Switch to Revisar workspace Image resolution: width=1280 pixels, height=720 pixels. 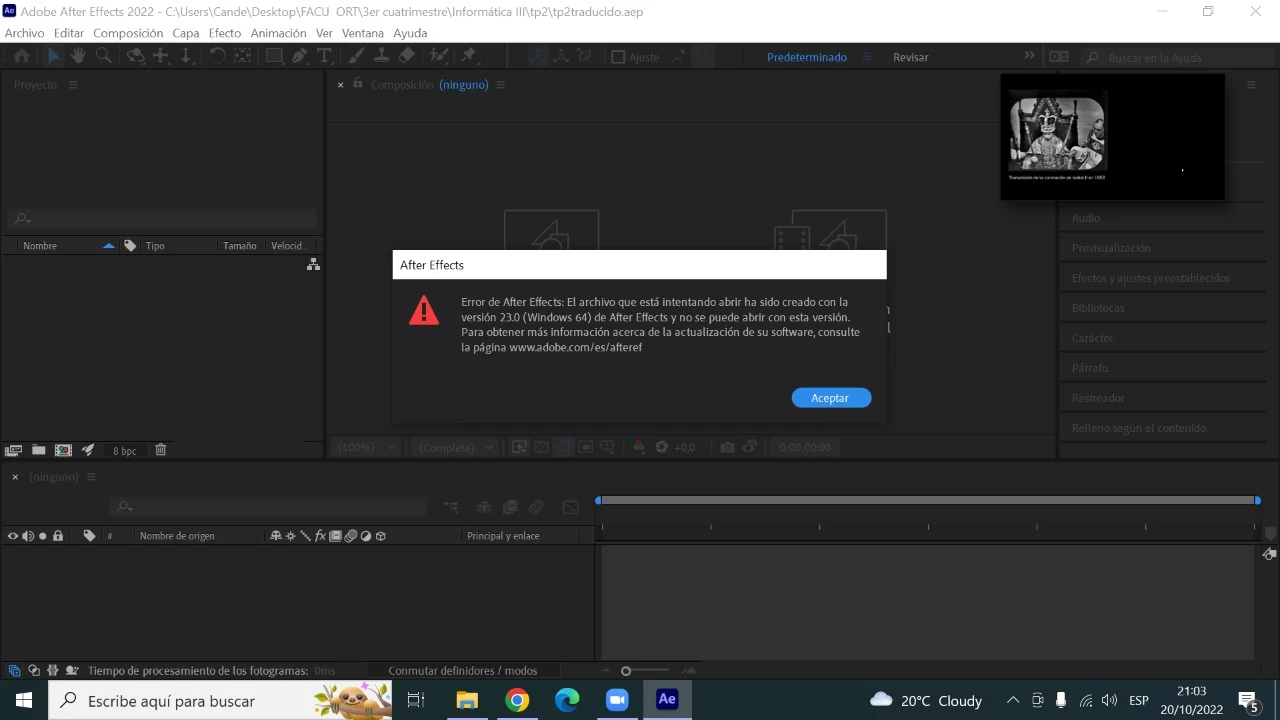[x=911, y=57]
